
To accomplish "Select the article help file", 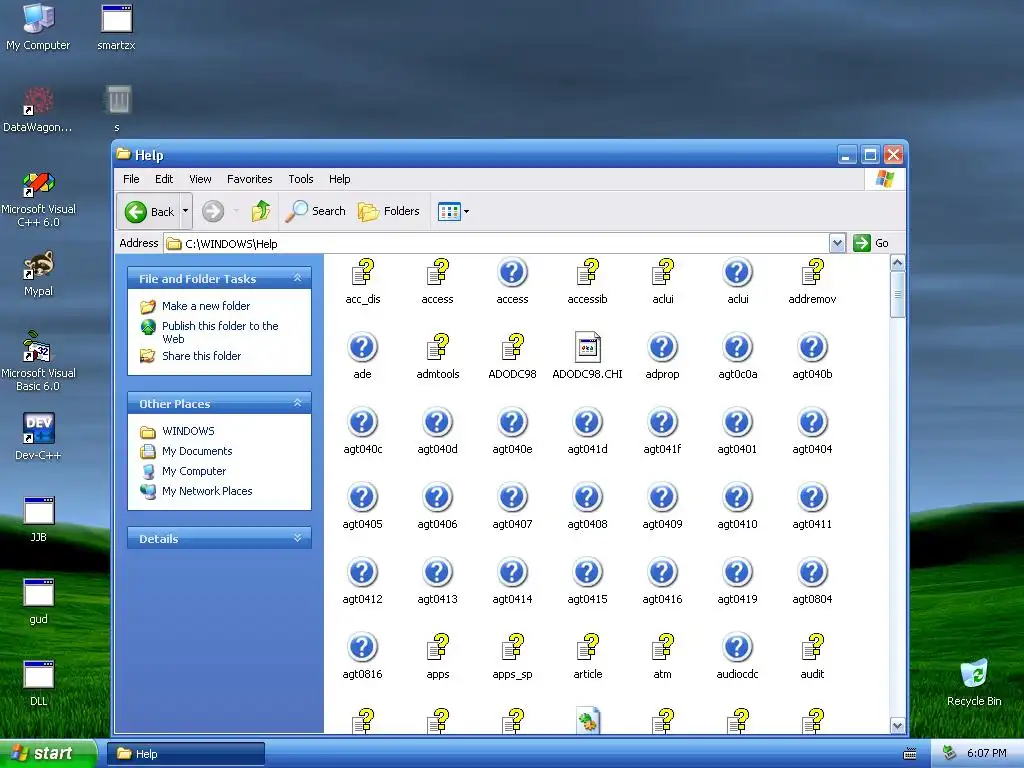I will click(x=587, y=657).
